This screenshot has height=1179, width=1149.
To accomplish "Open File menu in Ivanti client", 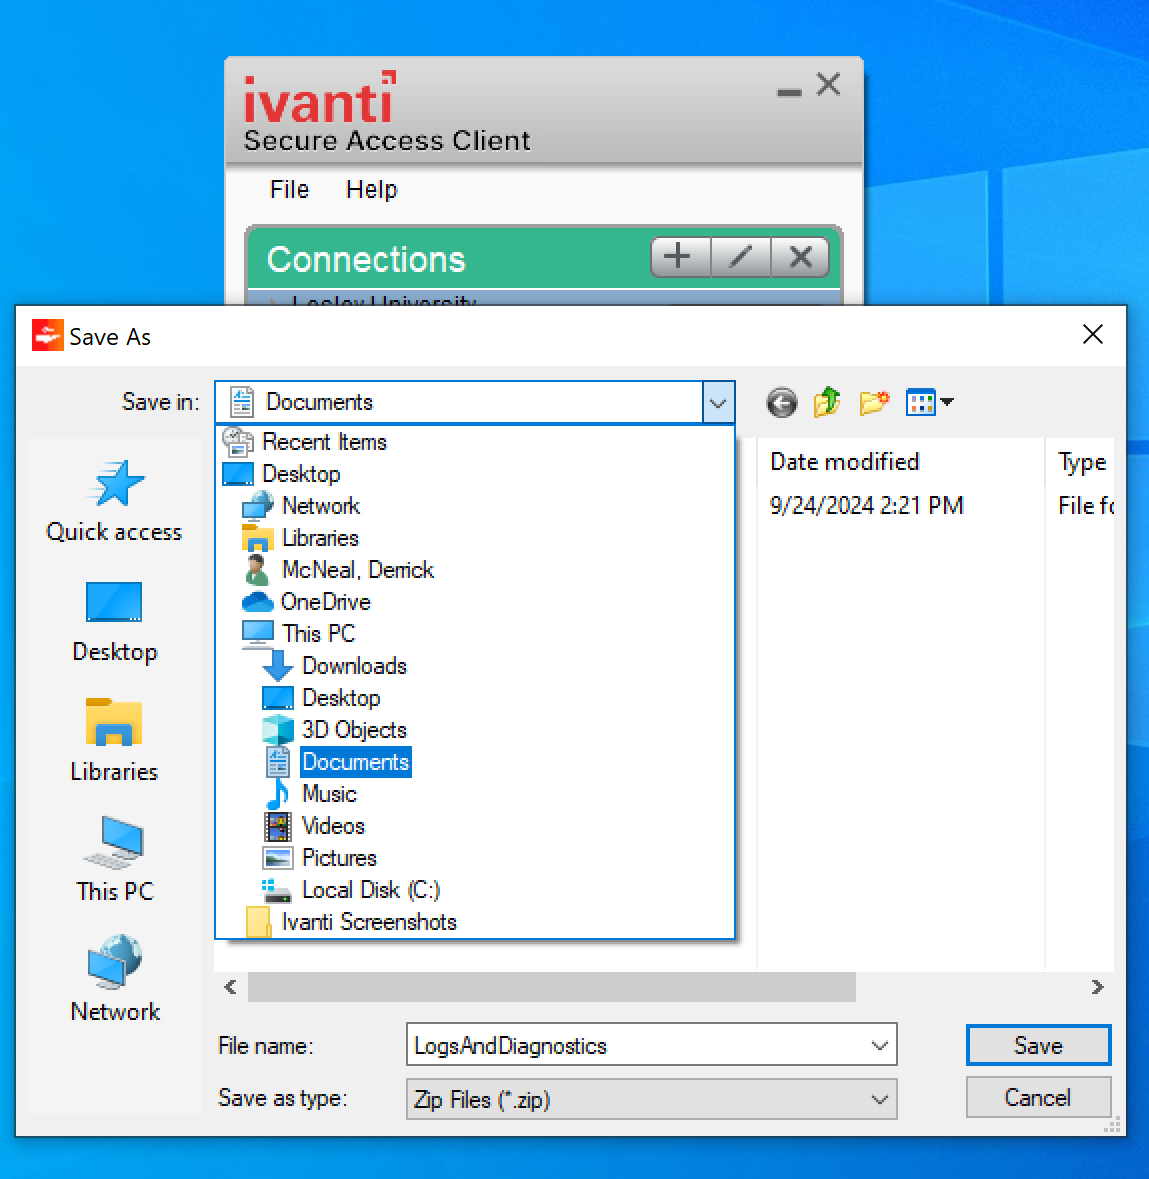I will pos(290,189).
